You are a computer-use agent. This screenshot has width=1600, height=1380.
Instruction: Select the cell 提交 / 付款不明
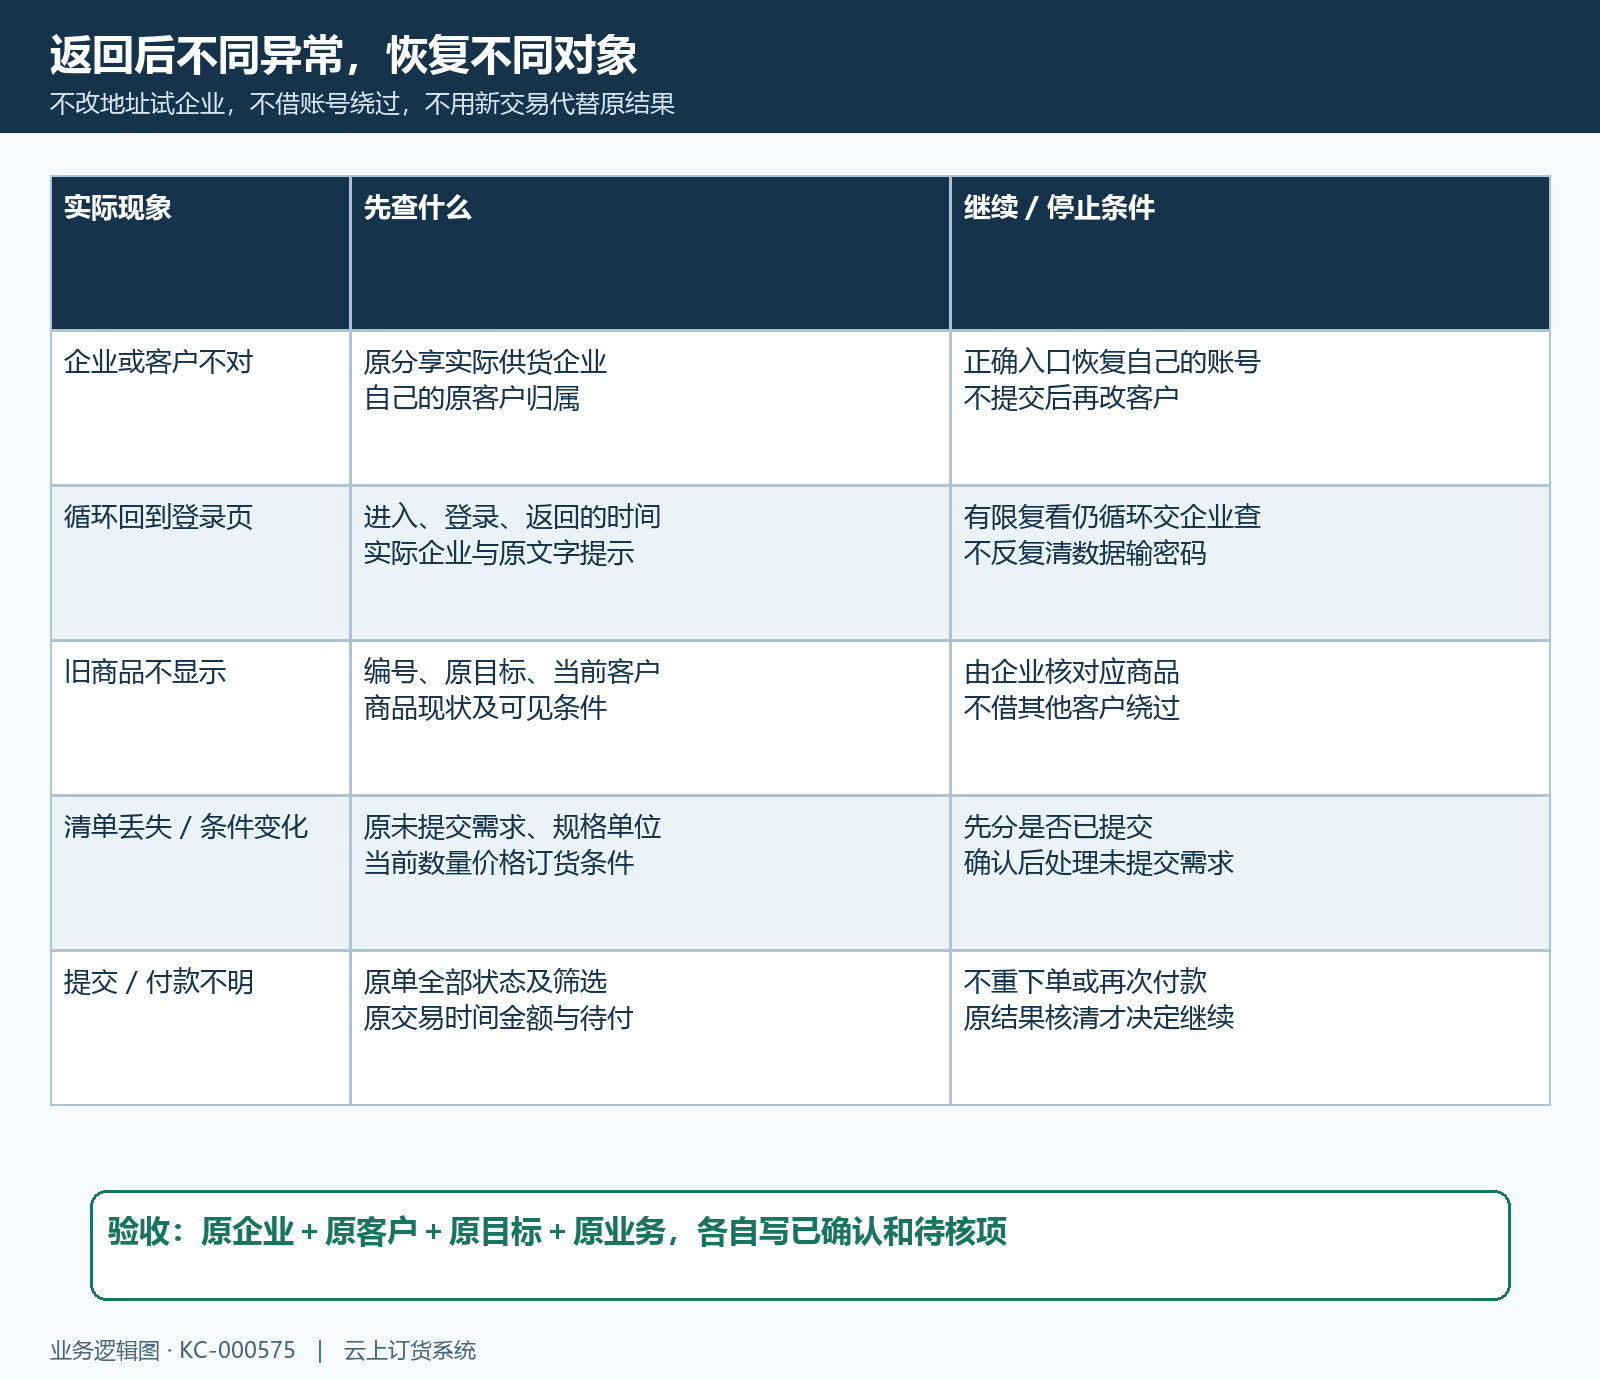point(200,1028)
